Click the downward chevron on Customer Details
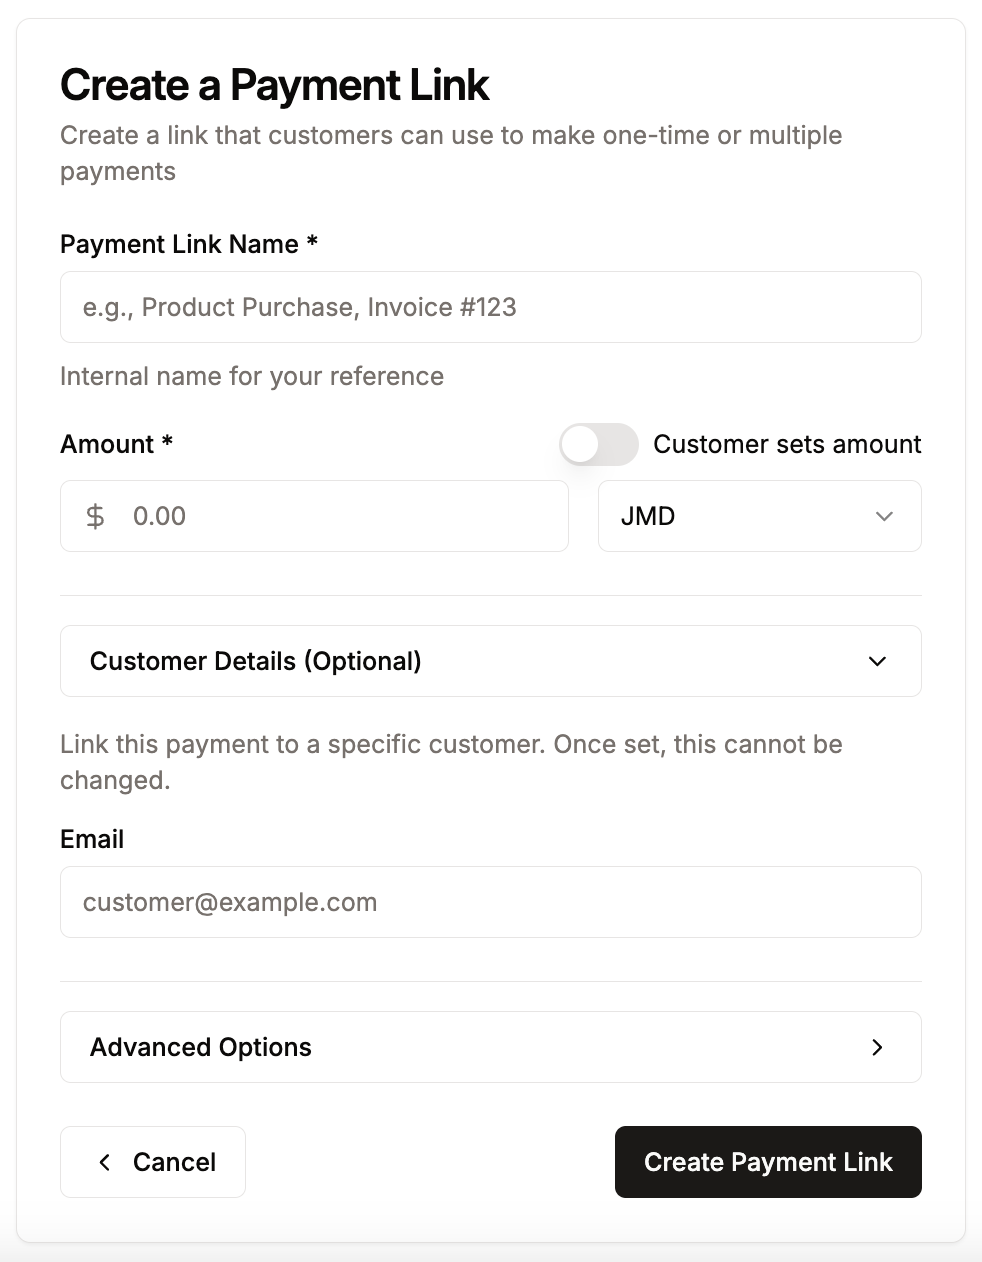 click(x=877, y=661)
